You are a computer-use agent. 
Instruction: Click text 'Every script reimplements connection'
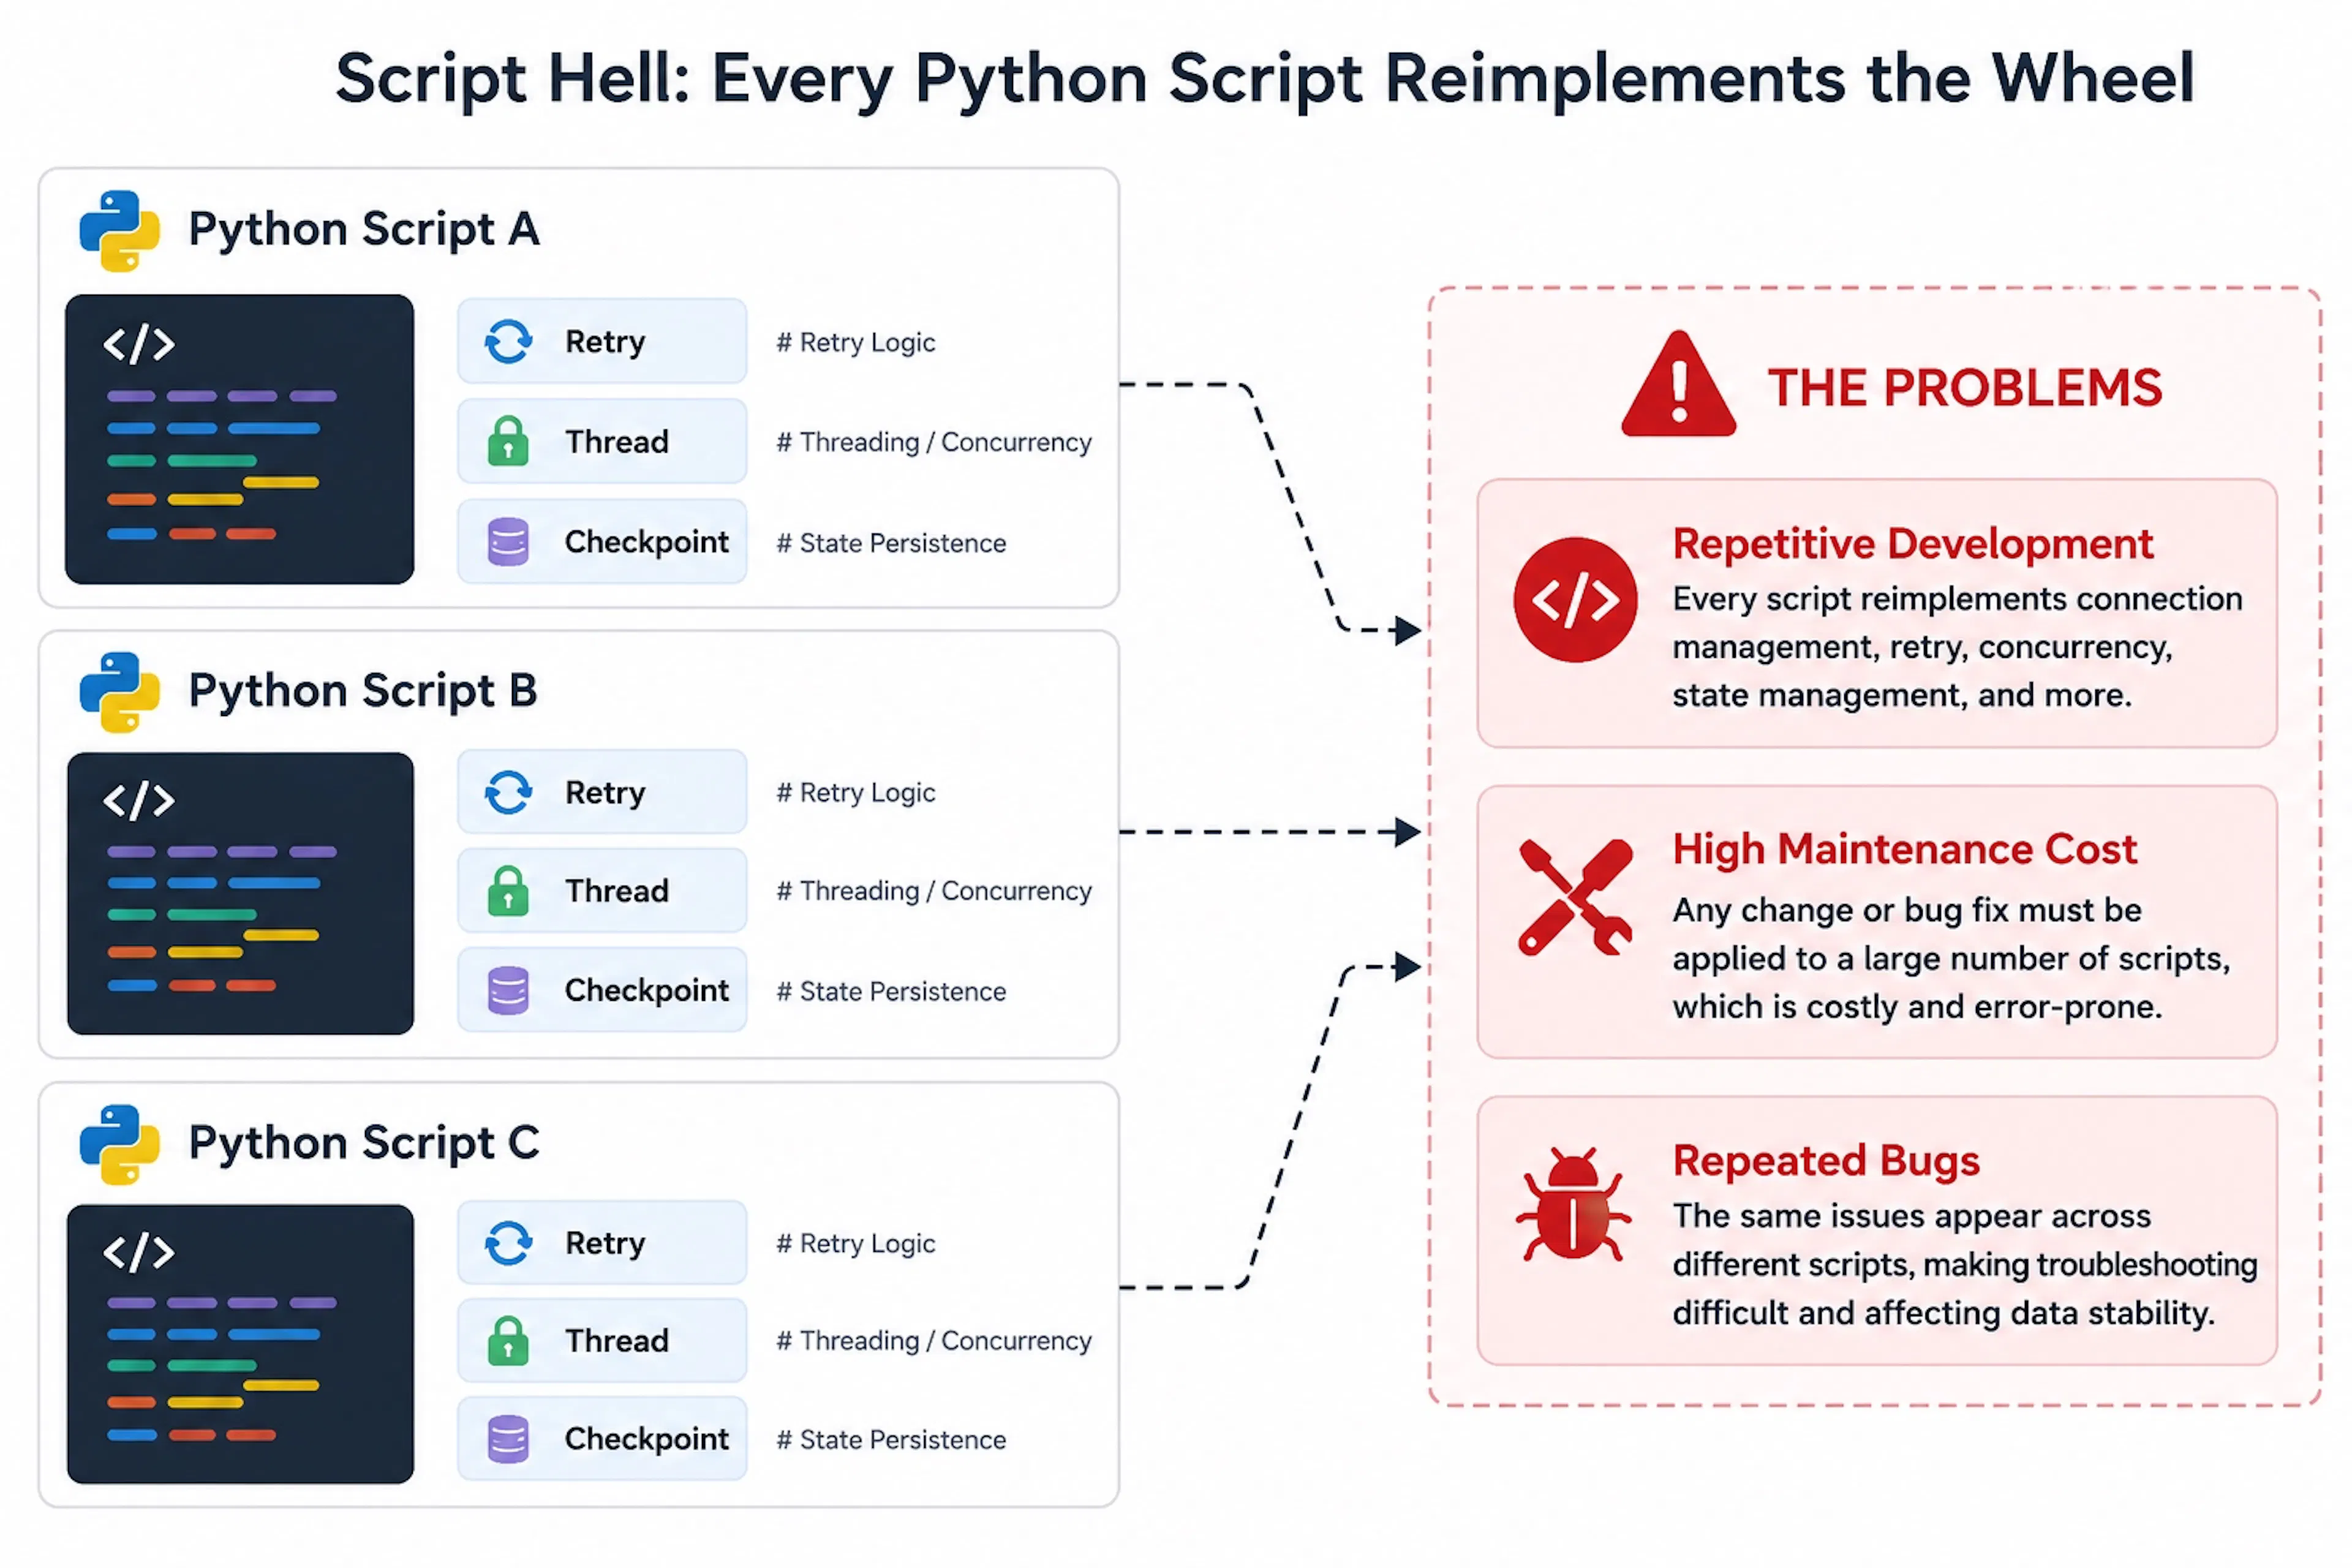click(1958, 599)
